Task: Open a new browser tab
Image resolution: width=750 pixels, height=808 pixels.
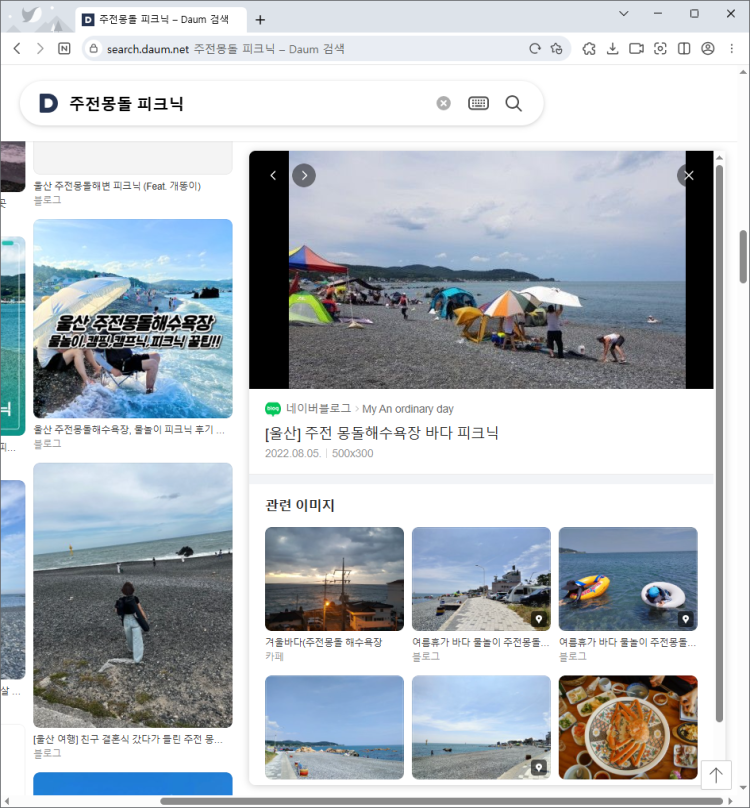Action: pos(261,19)
